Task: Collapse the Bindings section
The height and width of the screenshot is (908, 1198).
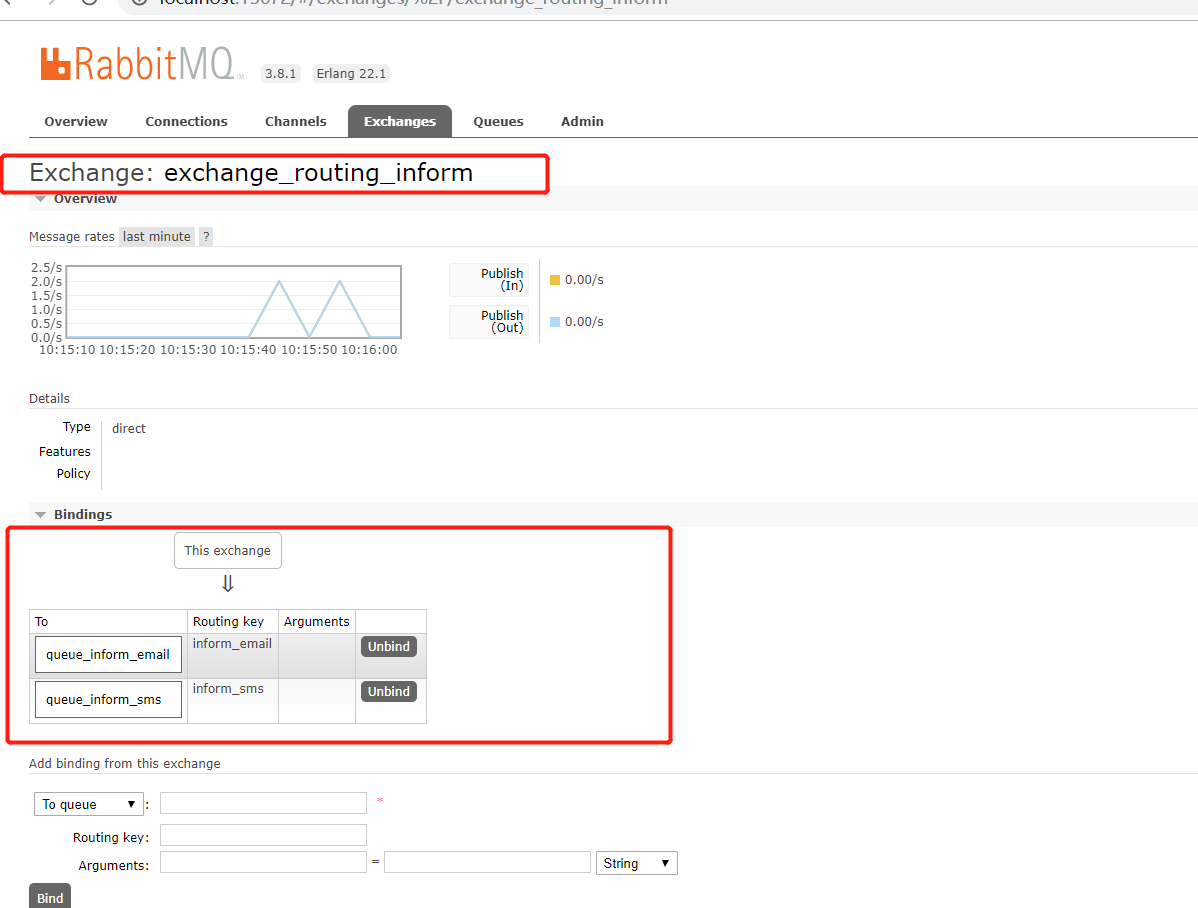Action: click(40, 514)
